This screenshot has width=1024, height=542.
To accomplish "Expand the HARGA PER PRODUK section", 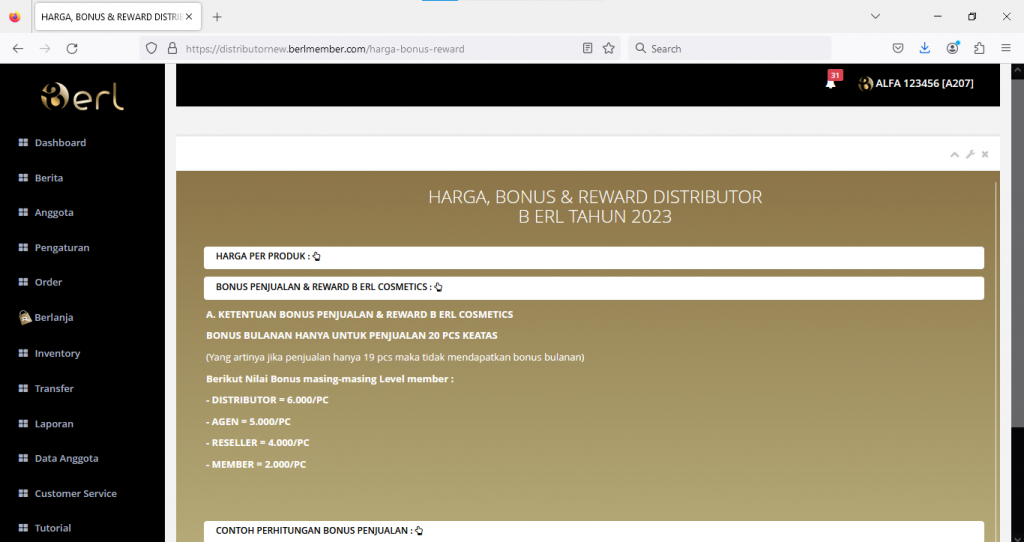I will (x=267, y=257).
